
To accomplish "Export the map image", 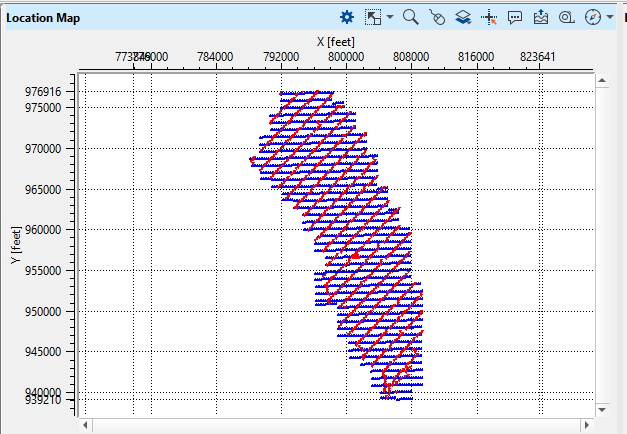I will click(541, 17).
